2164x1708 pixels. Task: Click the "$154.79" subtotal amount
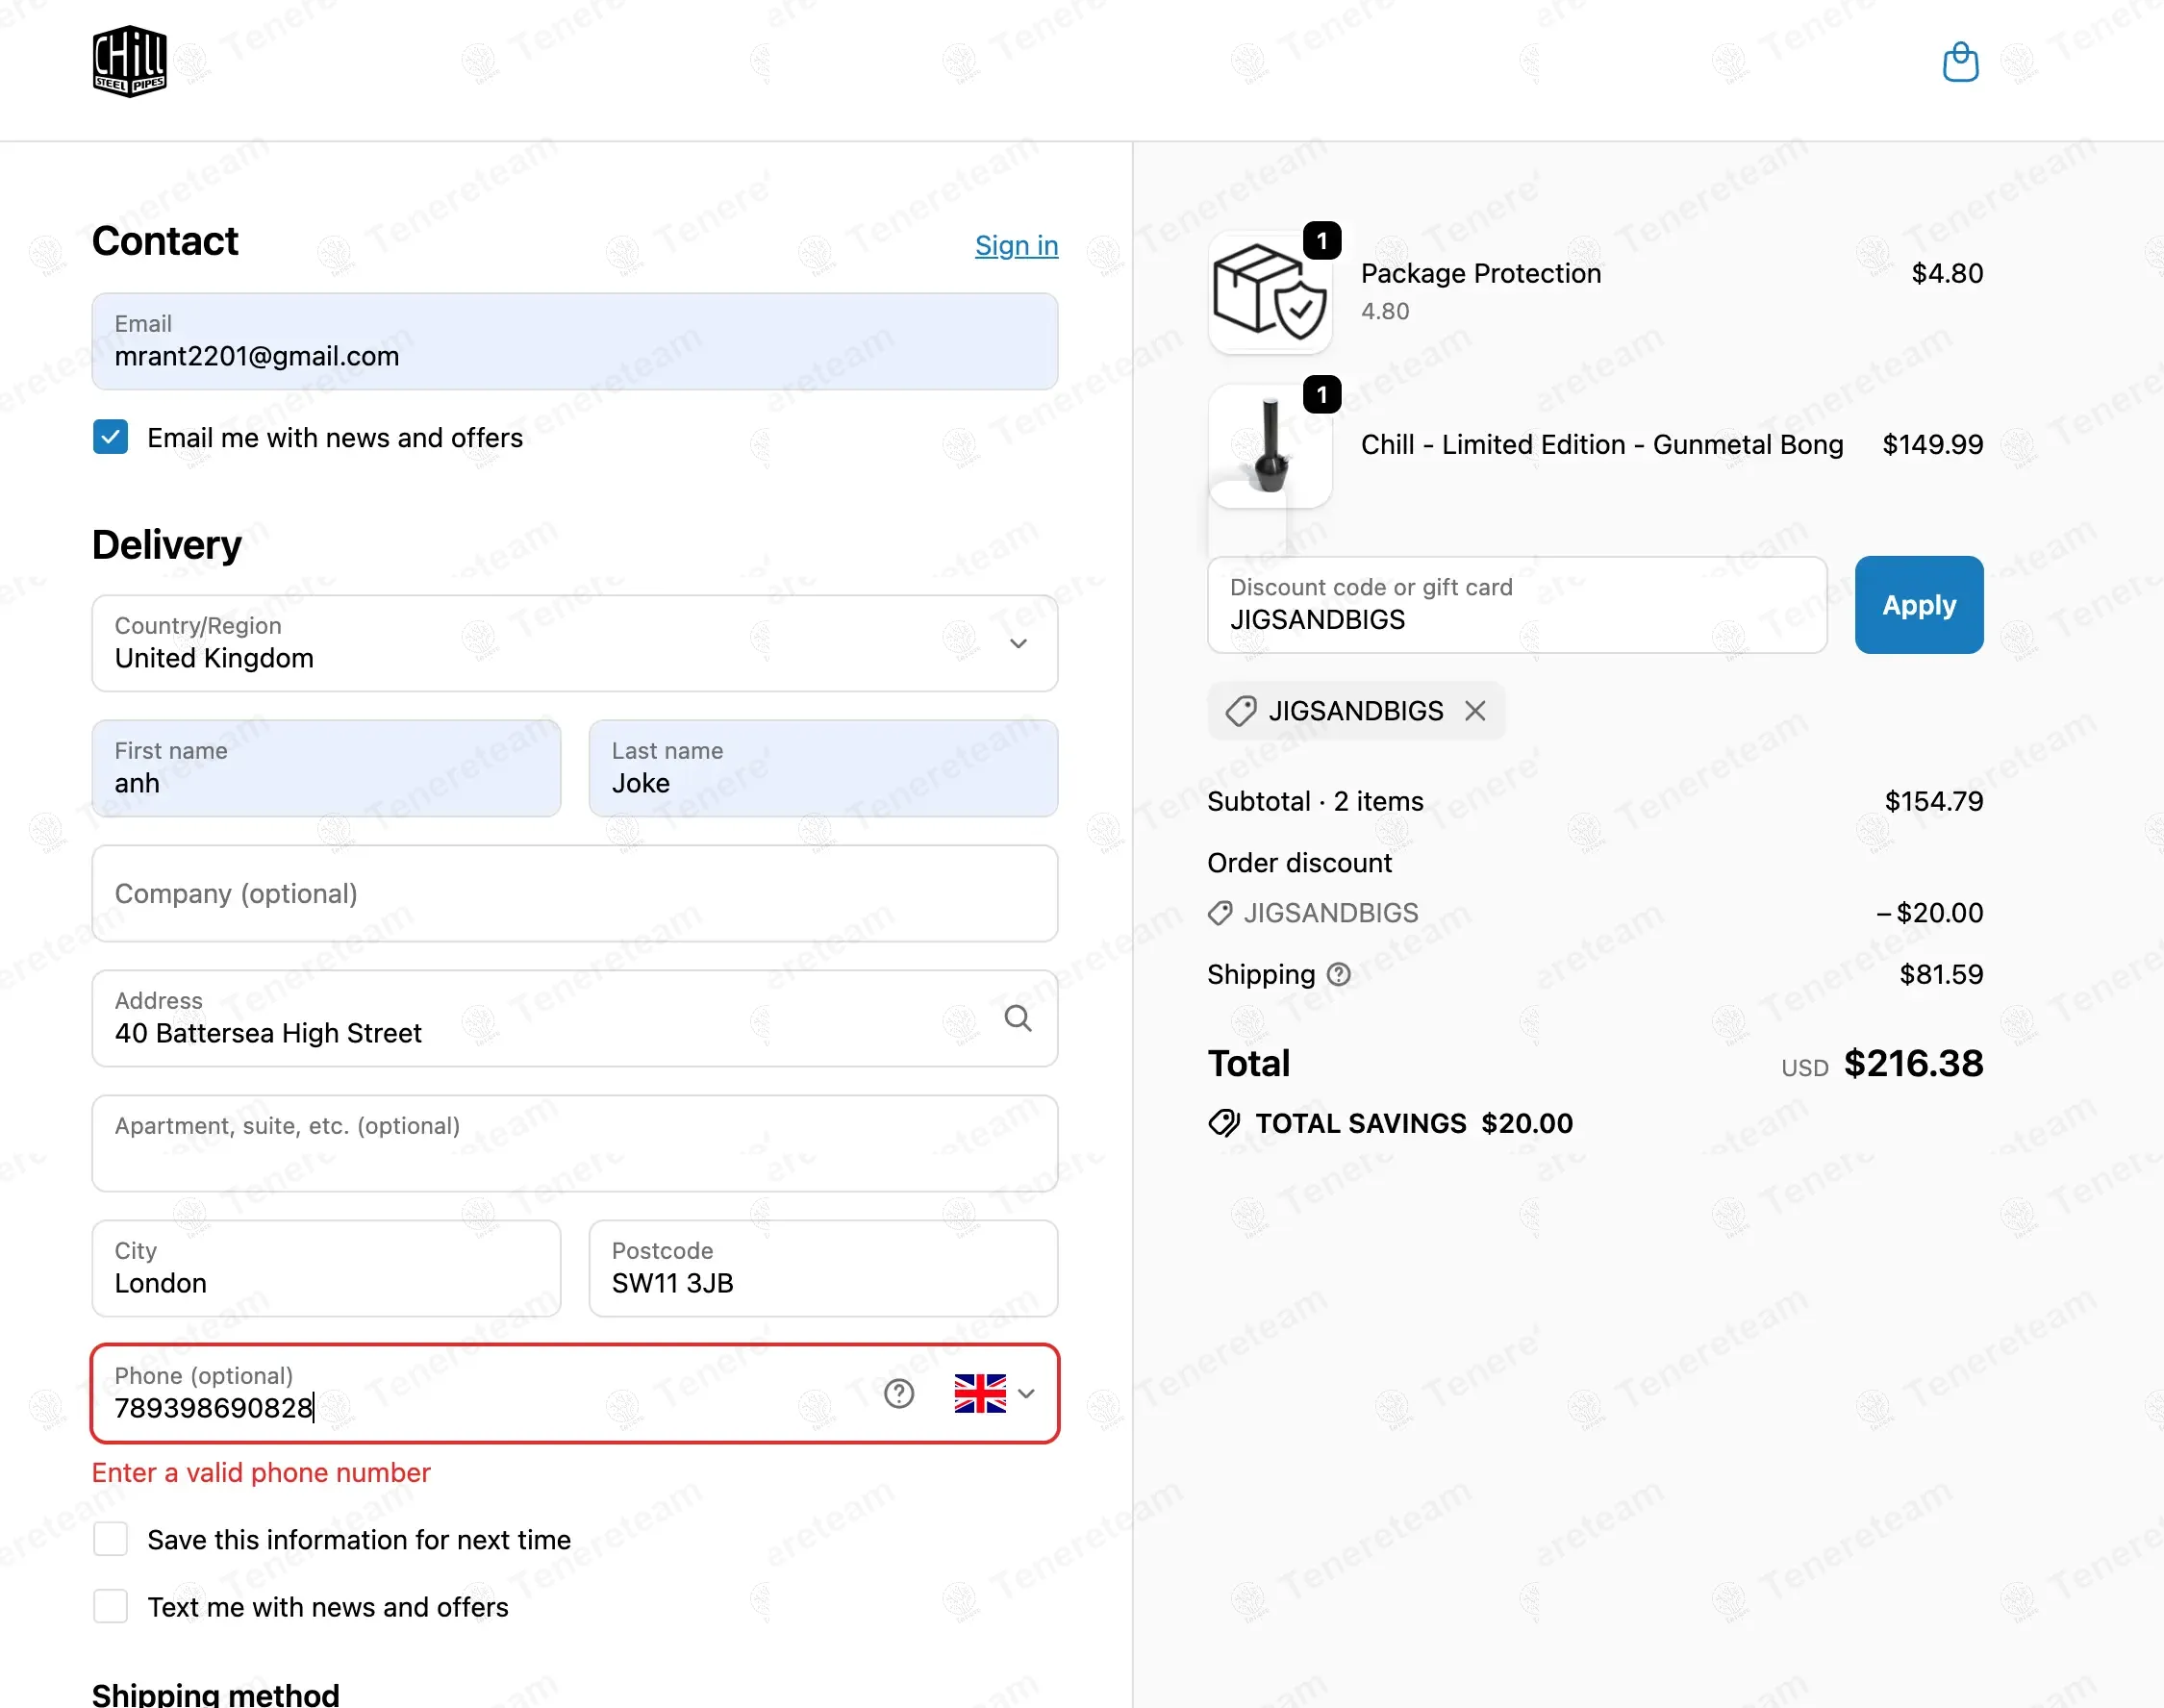click(1933, 801)
